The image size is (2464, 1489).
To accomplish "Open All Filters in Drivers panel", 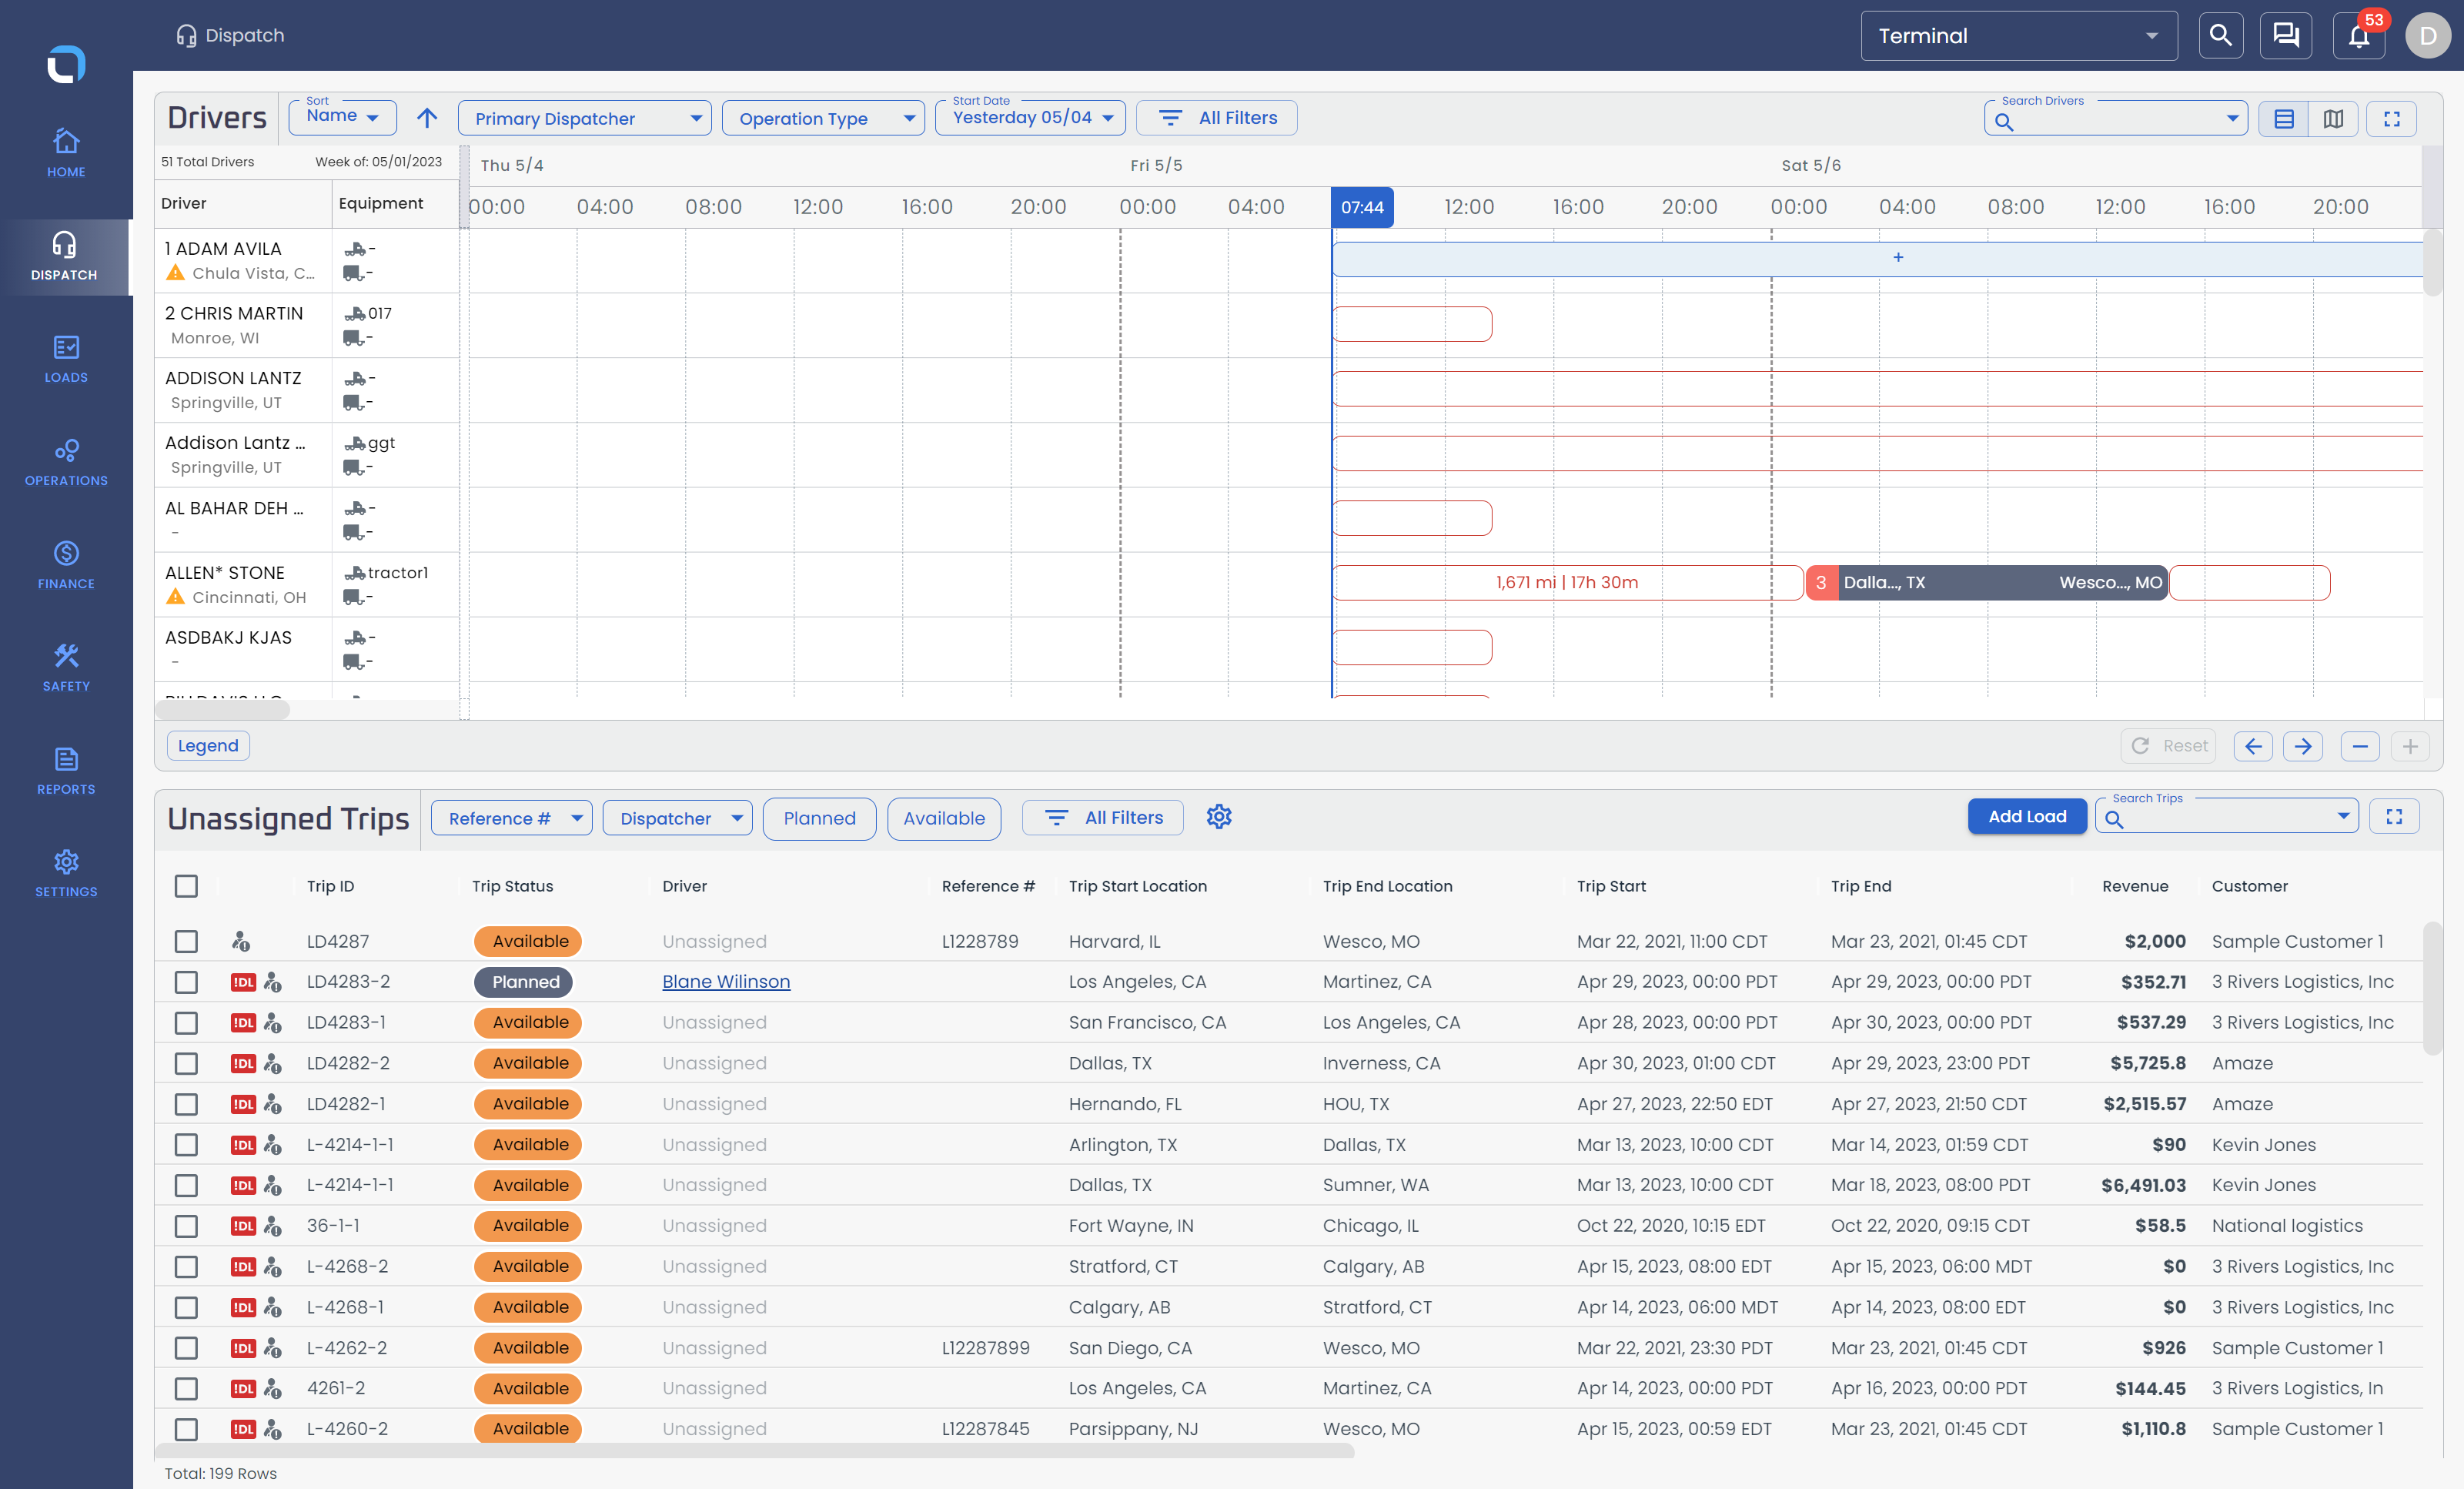I will [x=1217, y=118].
